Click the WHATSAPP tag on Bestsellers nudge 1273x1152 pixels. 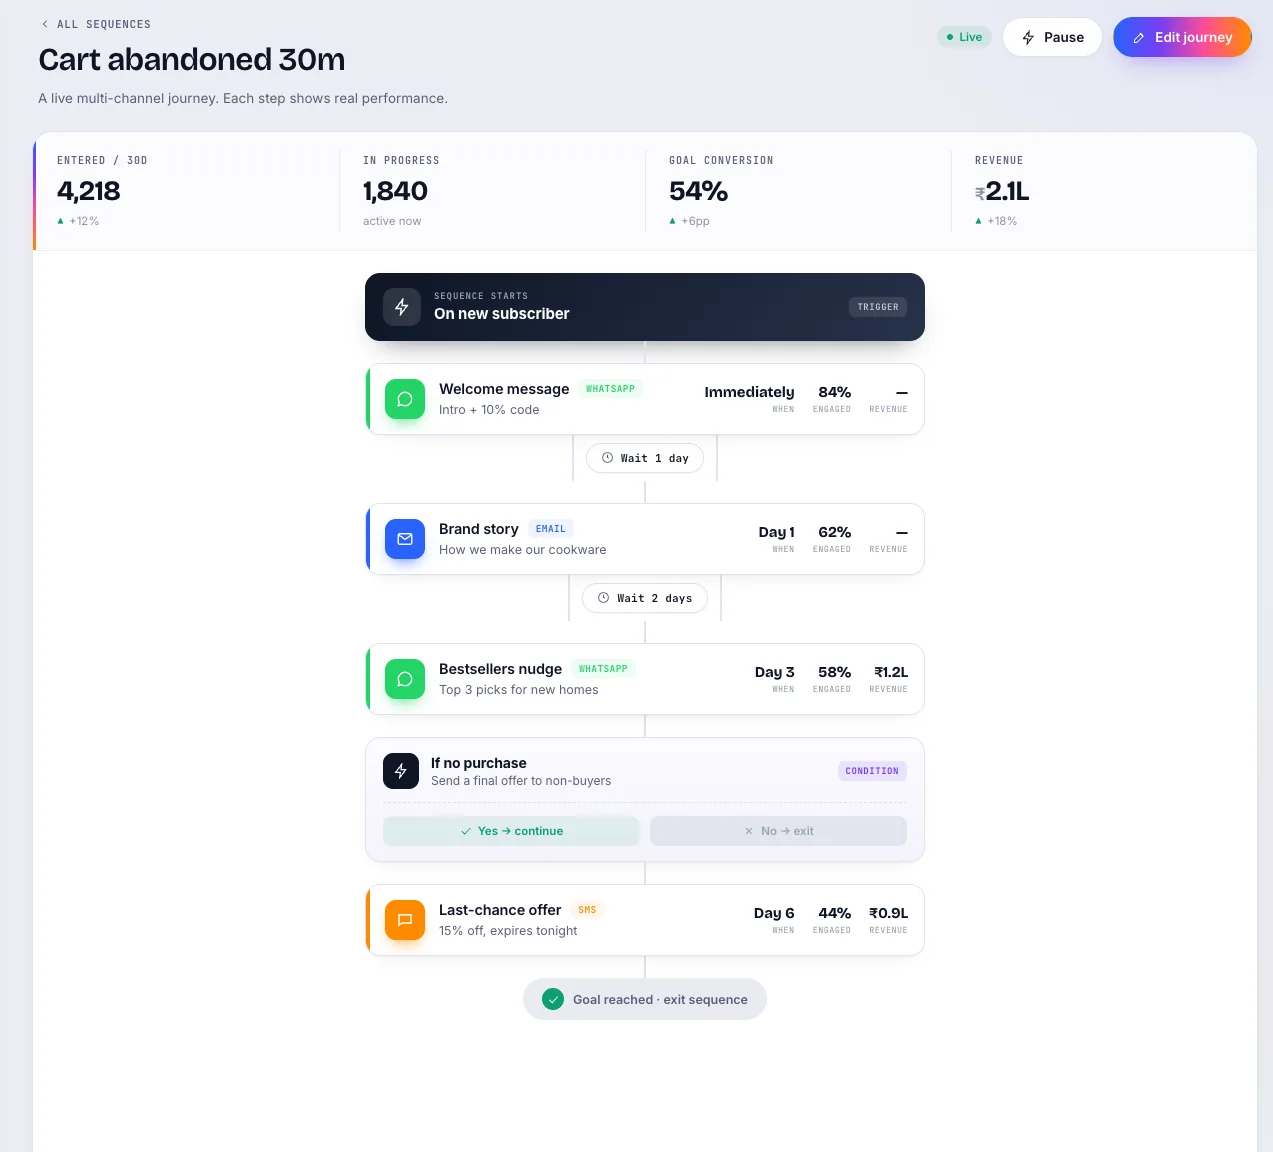point(603,669)
